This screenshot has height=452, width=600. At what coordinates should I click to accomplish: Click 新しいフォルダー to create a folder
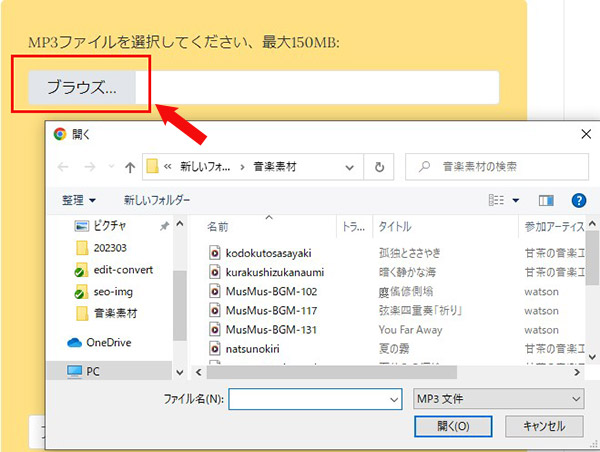[158, 200]
